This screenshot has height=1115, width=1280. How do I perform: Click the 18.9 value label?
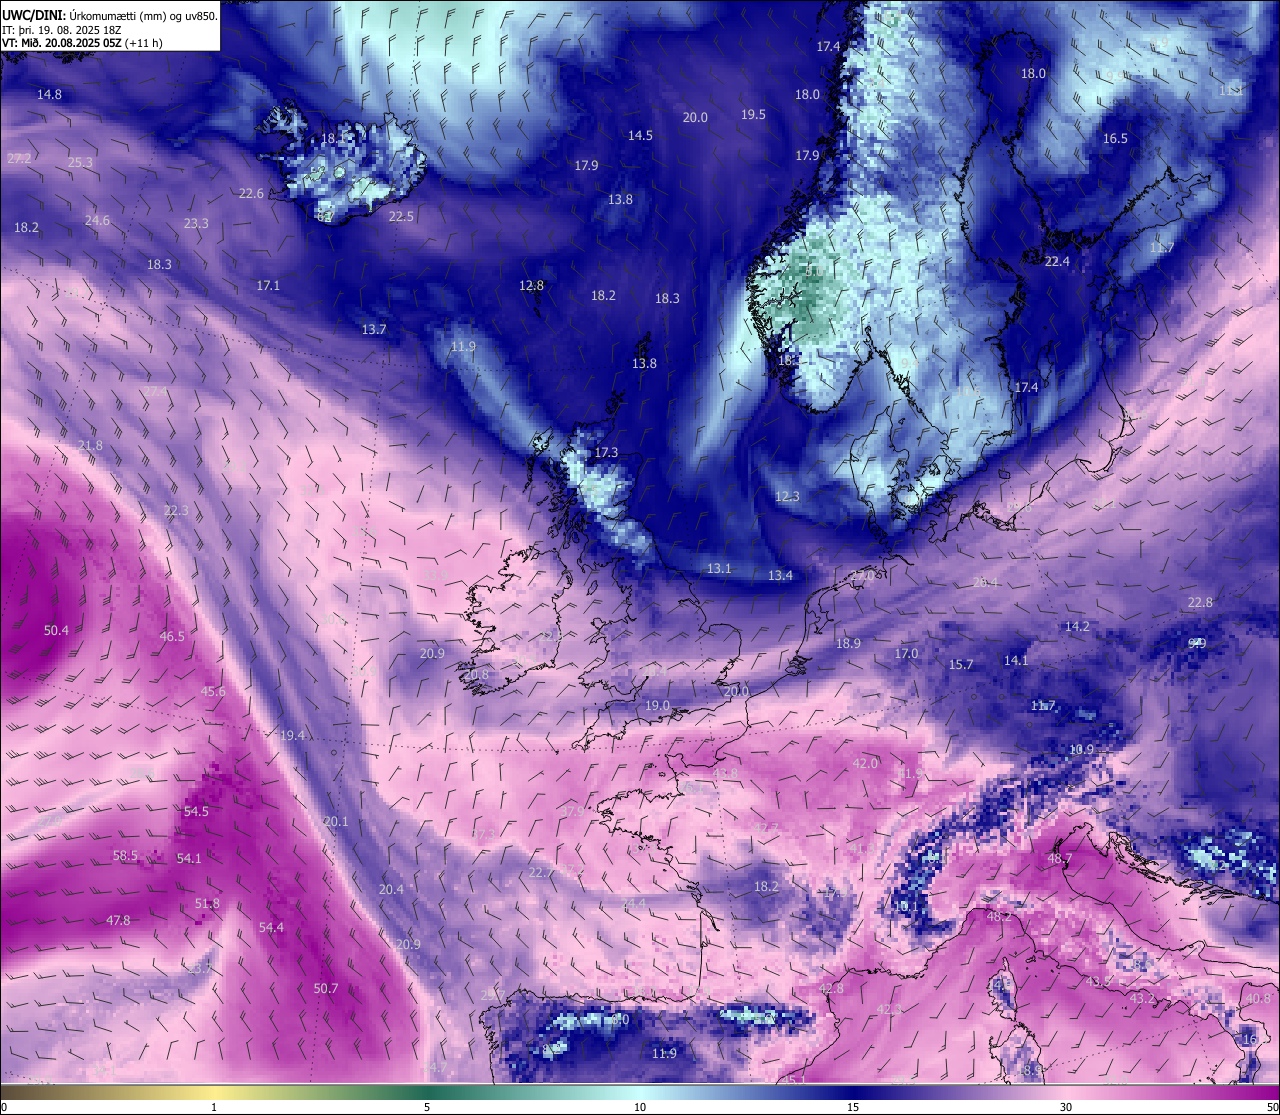click(848, 644)
